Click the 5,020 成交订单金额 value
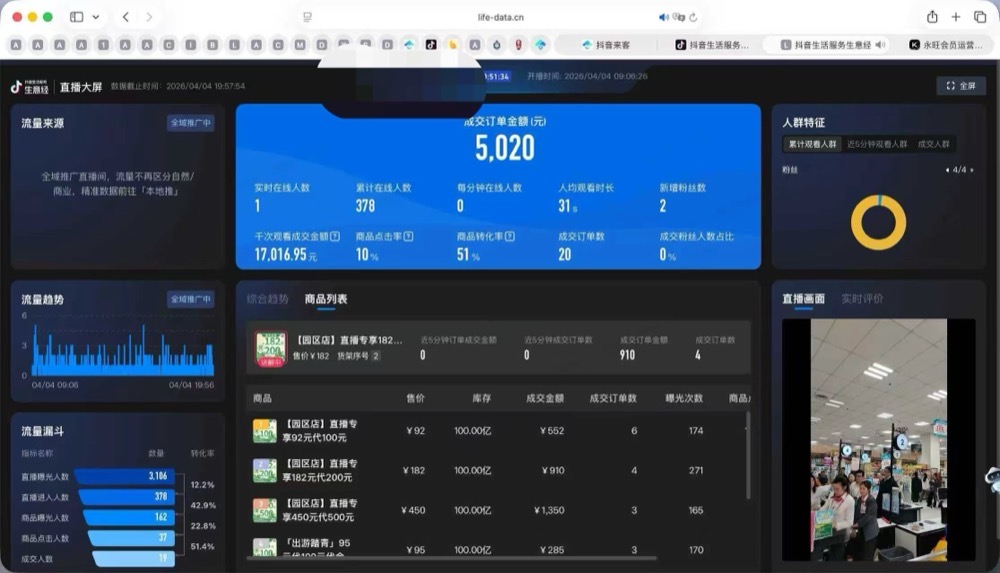This screenshot has width=1000, height=573. pos(504,148)
